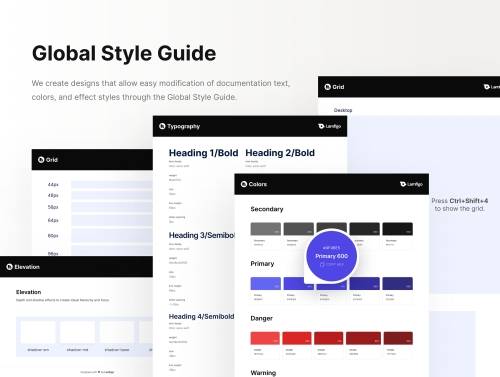Click the second elevation shadow card
The height and width of the screenshot is (377, 500).
pyautogui.click(x=77, y=332)
